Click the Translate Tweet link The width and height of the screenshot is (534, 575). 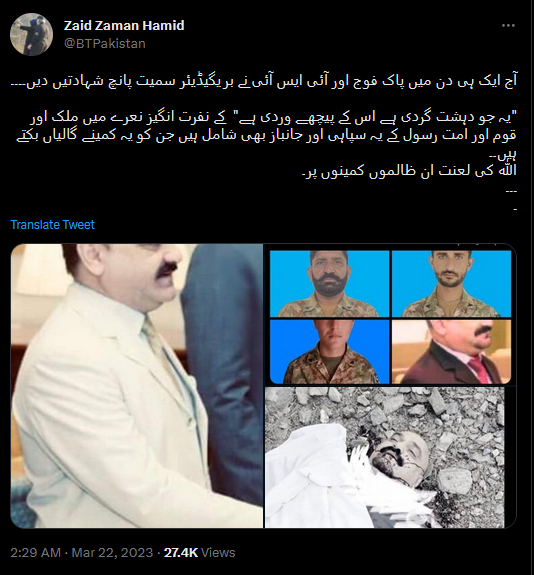click(52, 224)
